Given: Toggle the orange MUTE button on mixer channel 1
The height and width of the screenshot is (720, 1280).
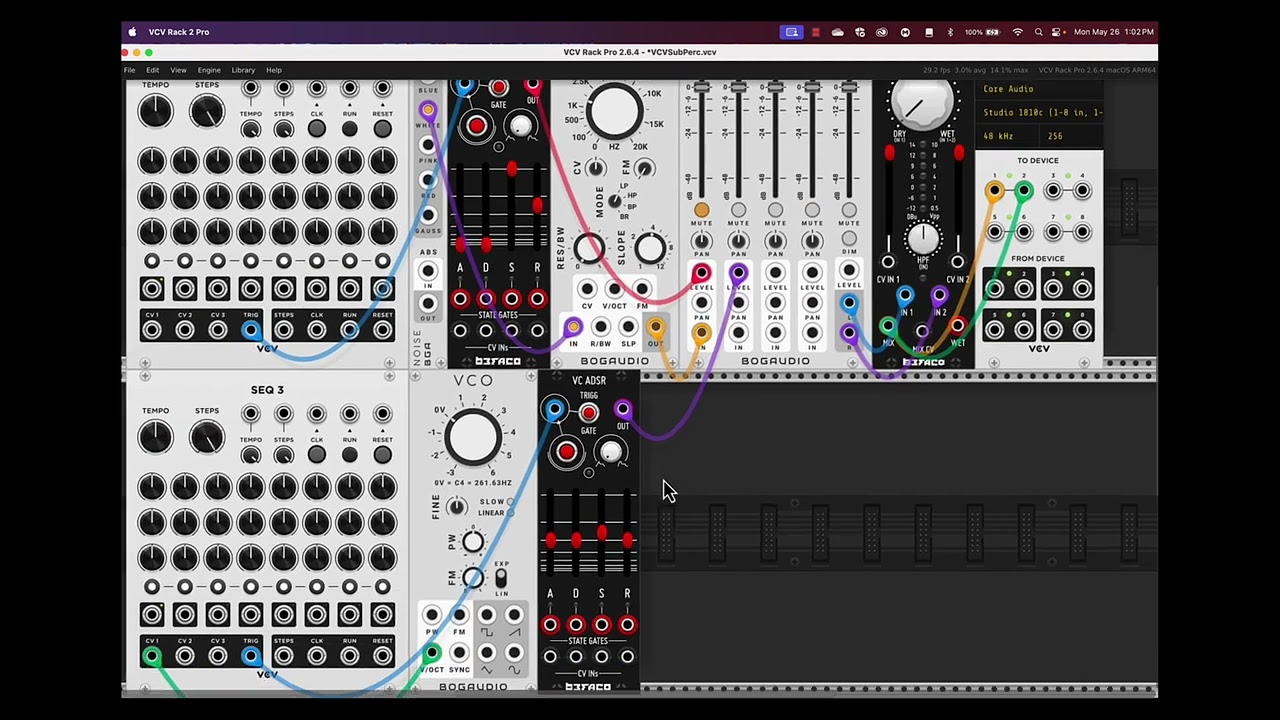Looking at the screenshot, I should pos(701,210).
